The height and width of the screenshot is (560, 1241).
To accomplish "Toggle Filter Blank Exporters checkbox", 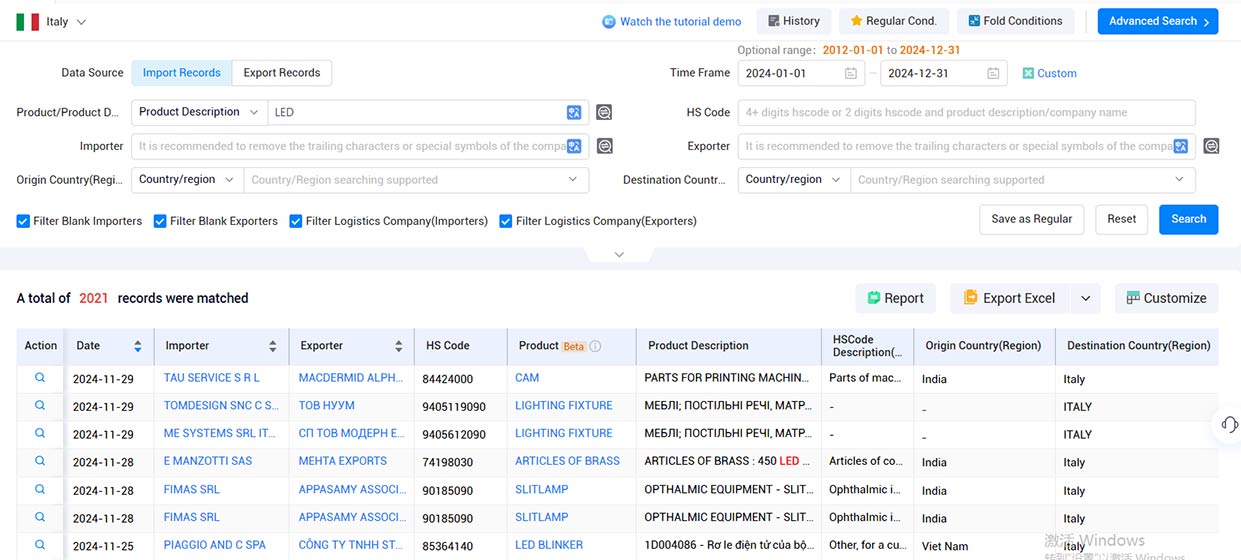I will click(160, 221).
